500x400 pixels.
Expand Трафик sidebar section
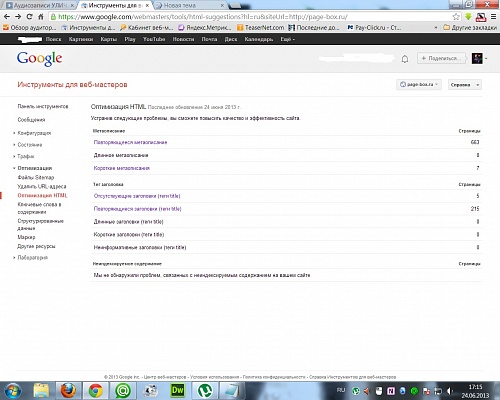pyautogui.click(x=25, y=156)
